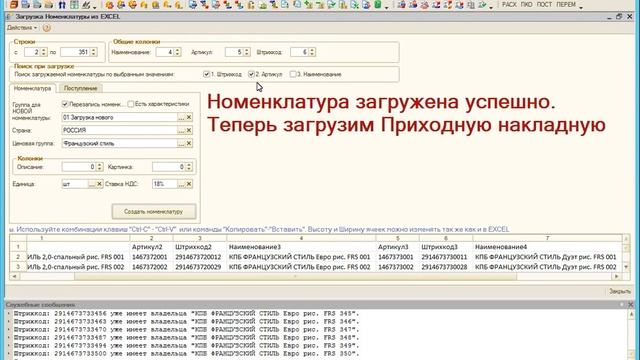Open help via the question mark icon

pos(47,28)
